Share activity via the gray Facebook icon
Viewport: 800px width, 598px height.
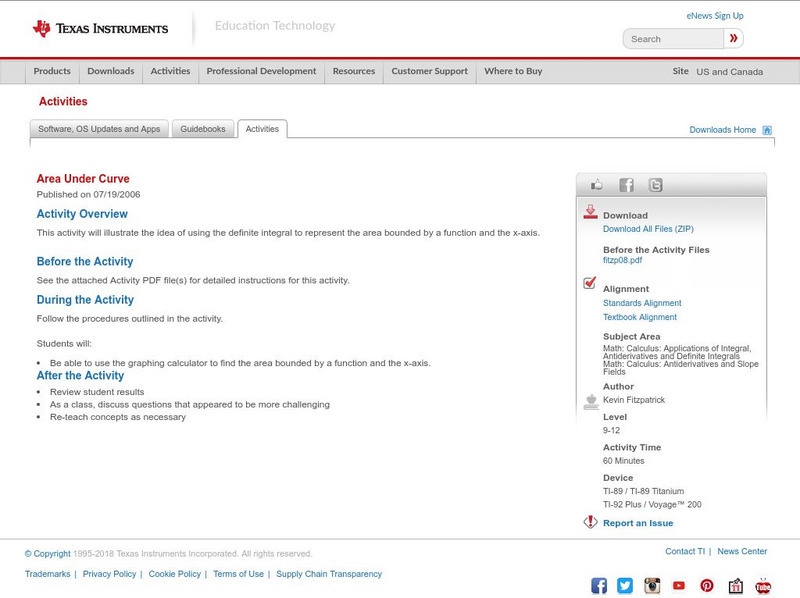[x=626, y=185]
